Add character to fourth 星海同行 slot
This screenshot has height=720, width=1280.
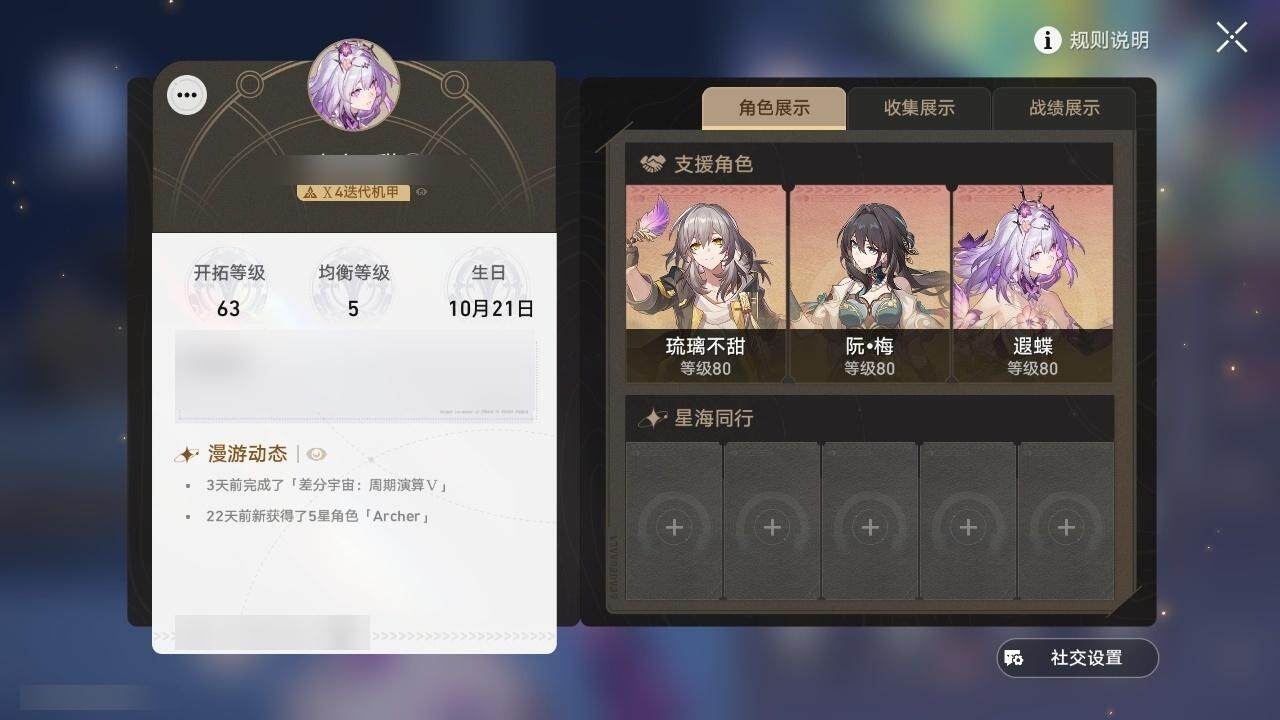pos(968,521)
